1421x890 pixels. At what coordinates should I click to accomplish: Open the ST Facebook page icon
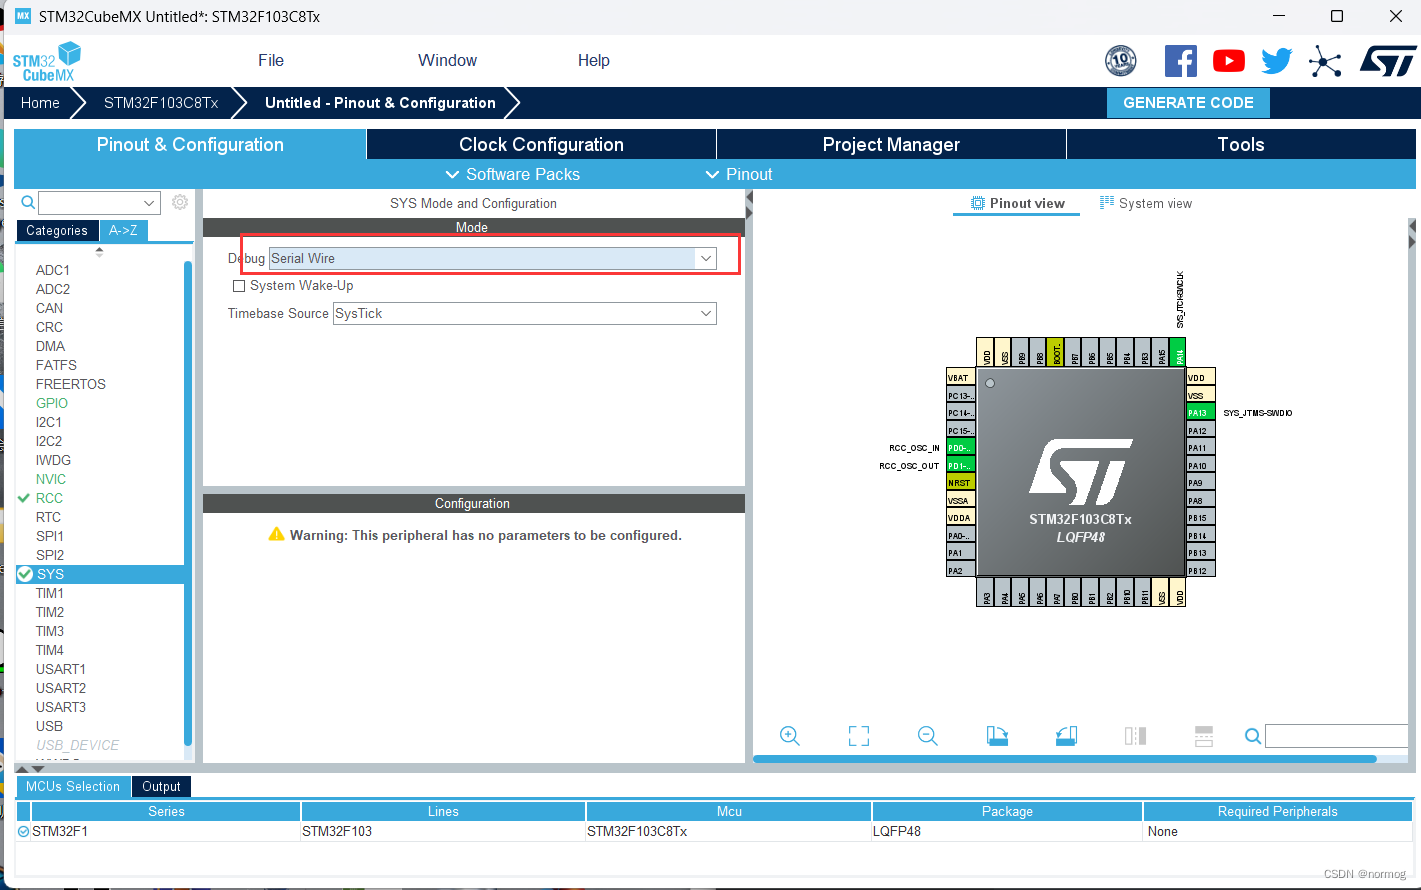pos(1181,61)
